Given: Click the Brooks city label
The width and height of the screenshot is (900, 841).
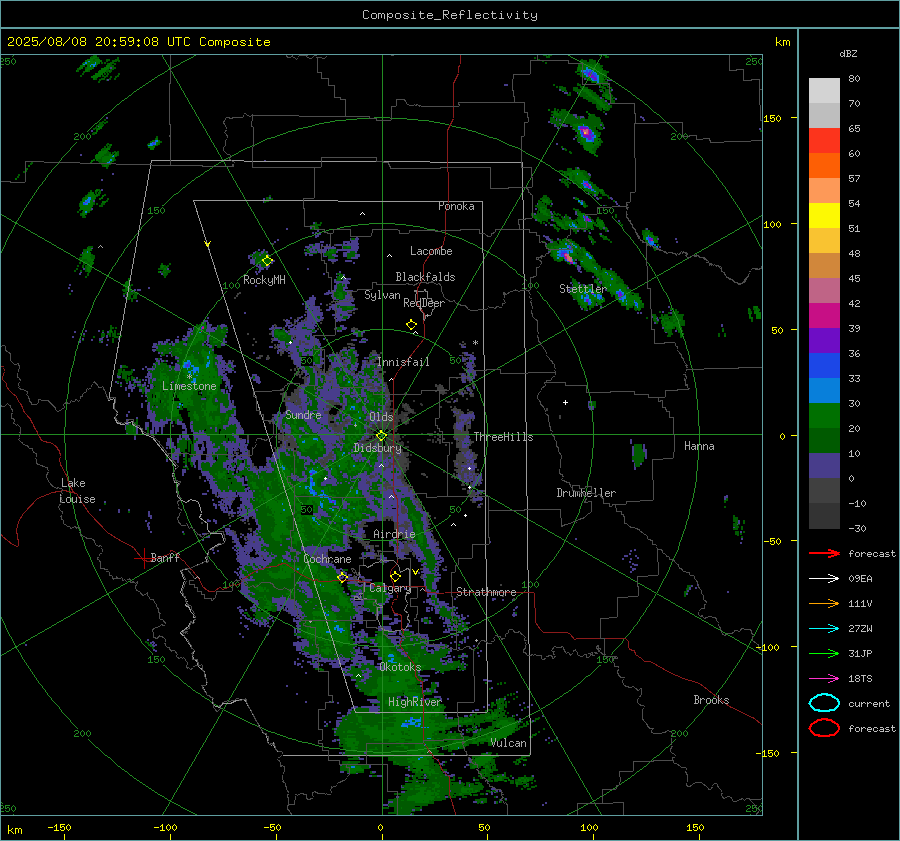Looking at the screenshot, I should (711, 700).
